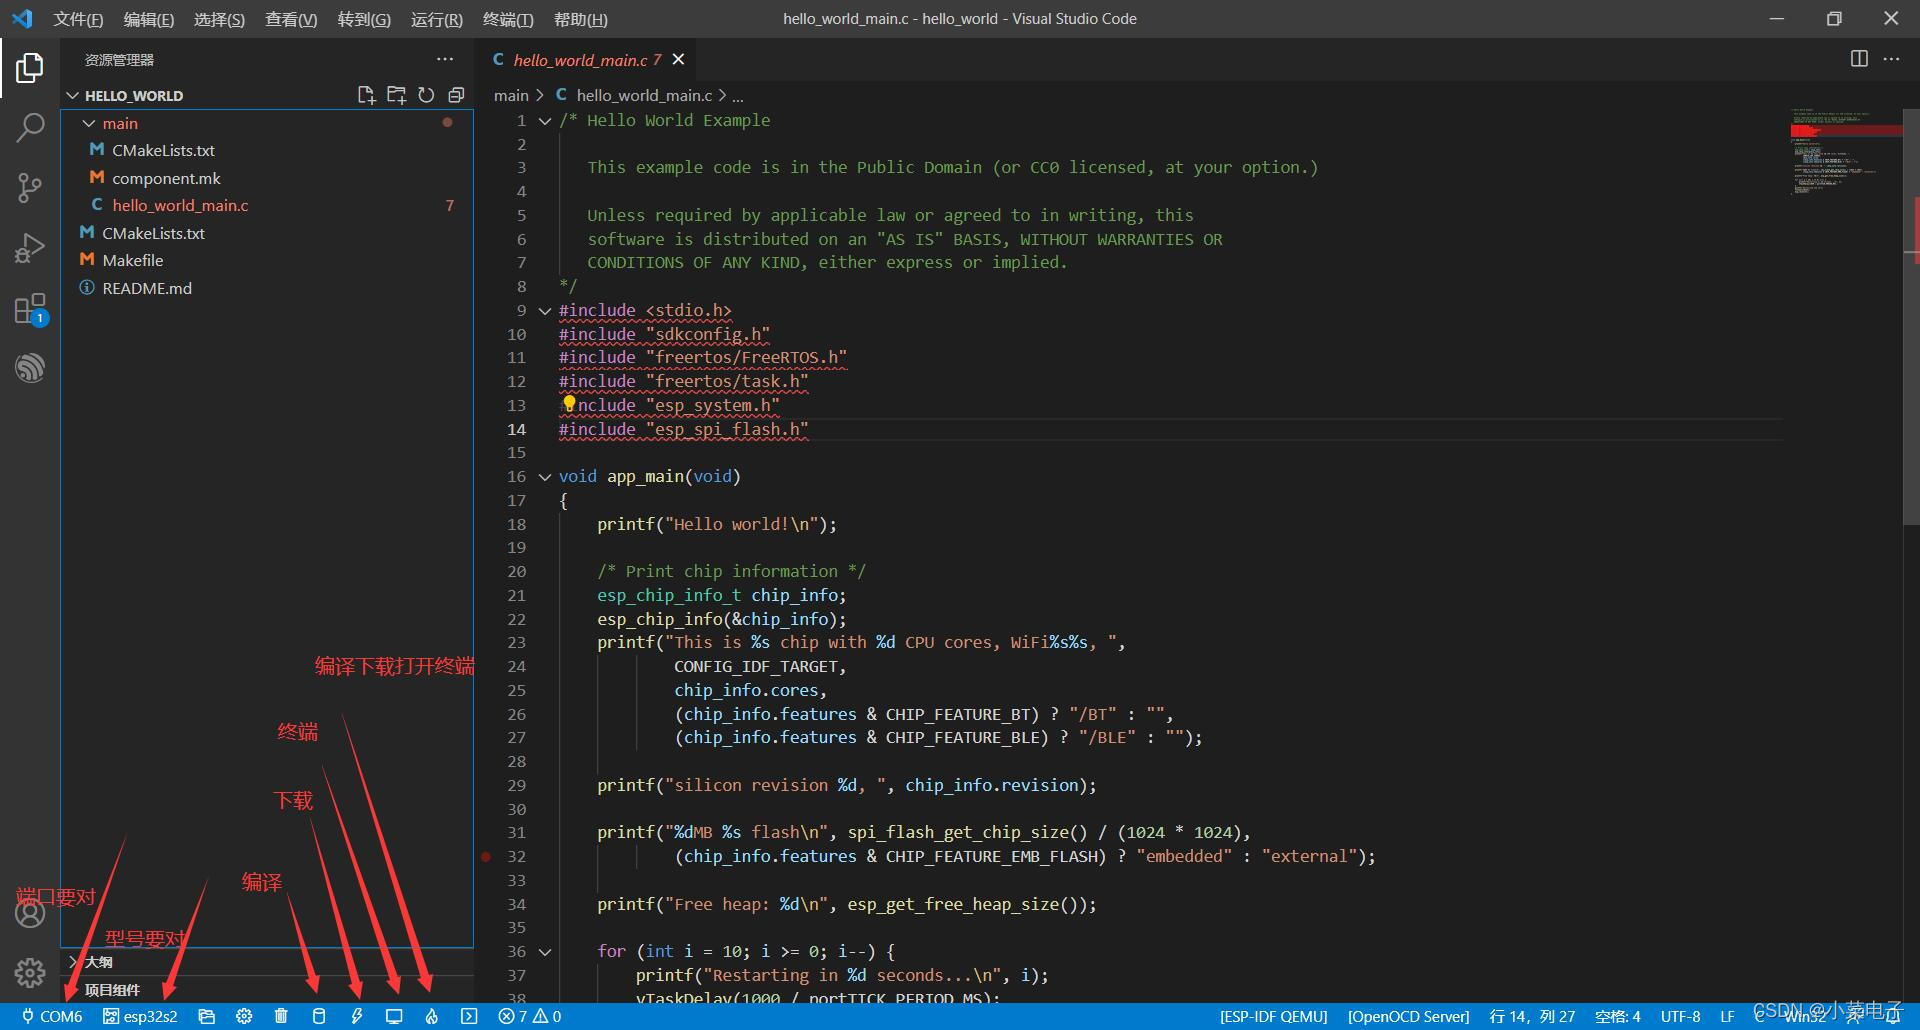This screenshot has height=1030, width=1920.
Task: Open the 查看(V) menu
Action: coord(291,19)
